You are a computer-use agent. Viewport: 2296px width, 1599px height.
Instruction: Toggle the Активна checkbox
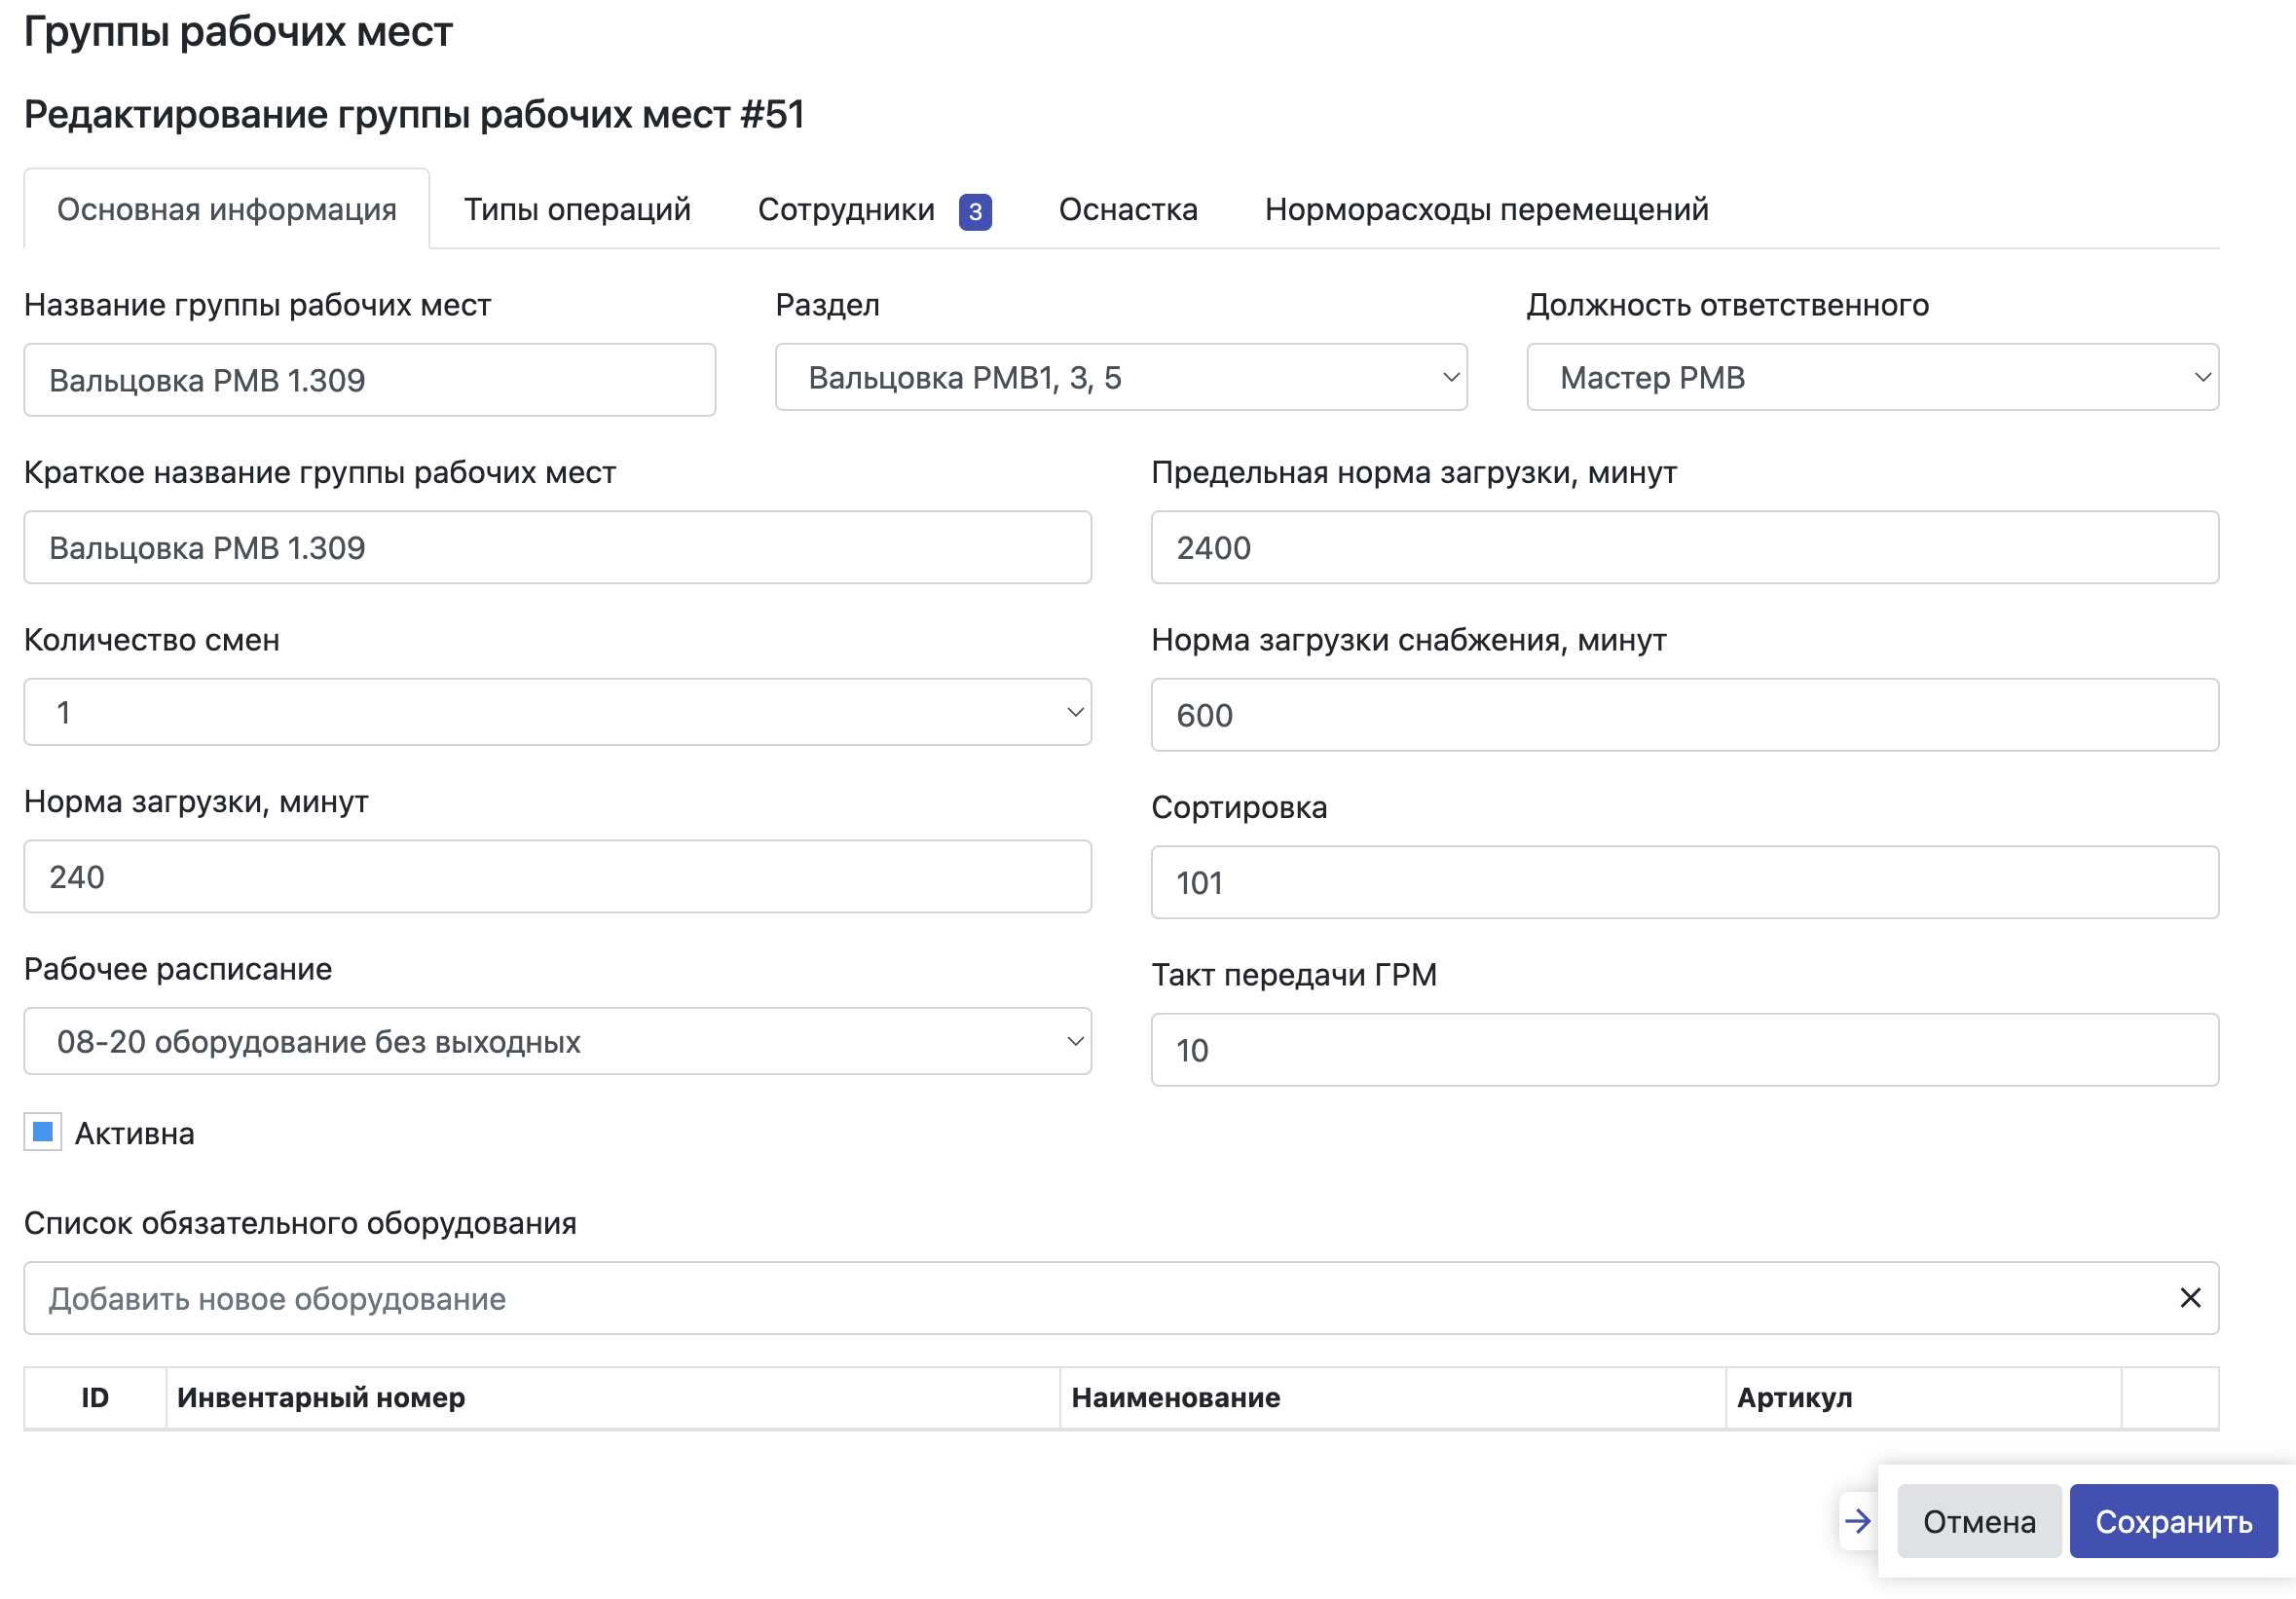point(43,1132)
